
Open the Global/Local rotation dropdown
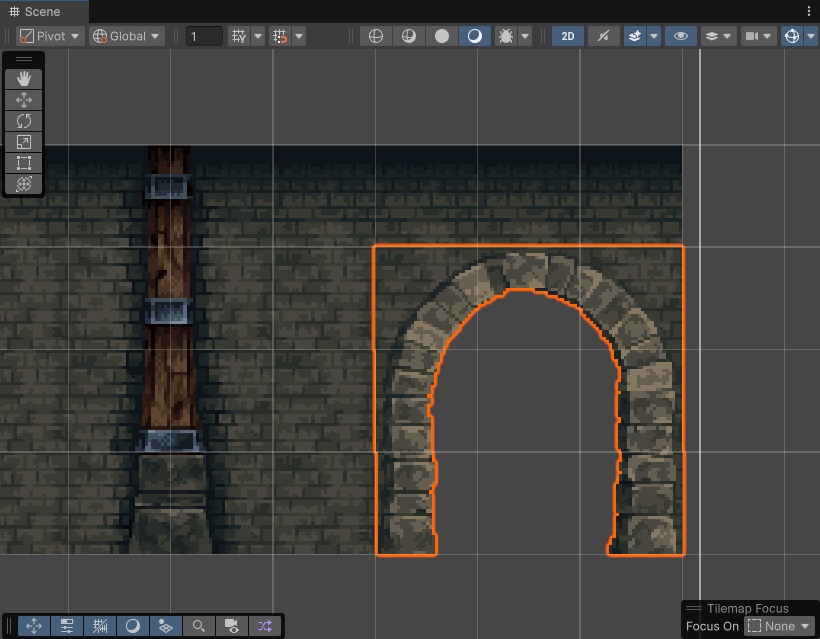[127, 36]
